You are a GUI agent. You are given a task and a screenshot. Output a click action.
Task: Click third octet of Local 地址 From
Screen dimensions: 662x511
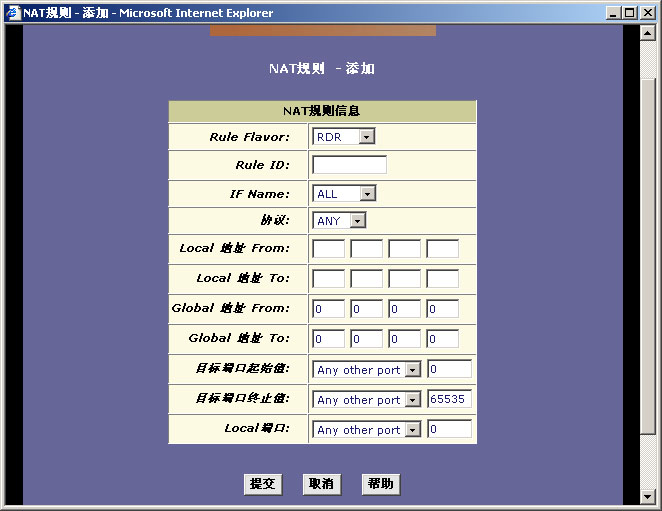pos(404,248)
